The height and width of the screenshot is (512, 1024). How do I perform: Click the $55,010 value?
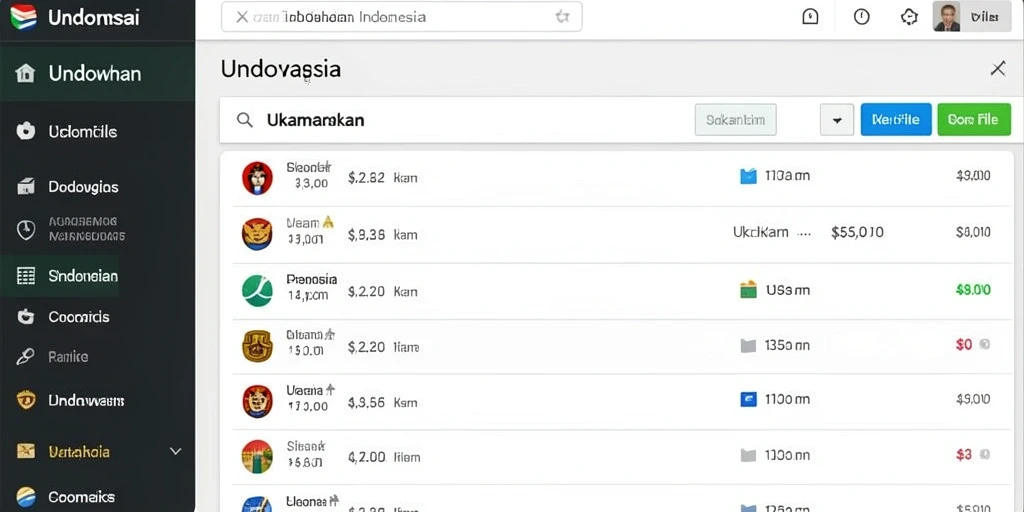point(857,232)
